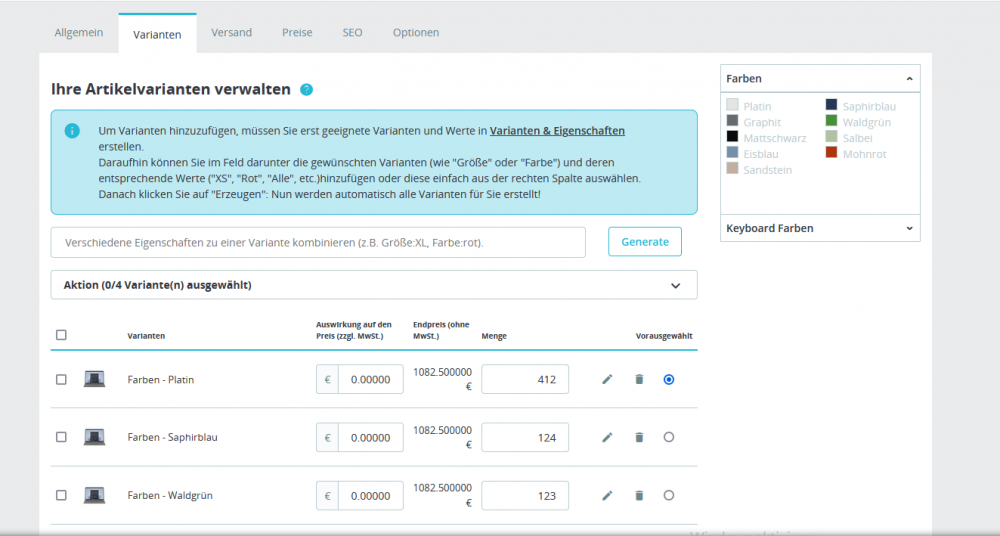Click the 'Menge' column header
The image size is (1000, 536).
tap(494, 336)
